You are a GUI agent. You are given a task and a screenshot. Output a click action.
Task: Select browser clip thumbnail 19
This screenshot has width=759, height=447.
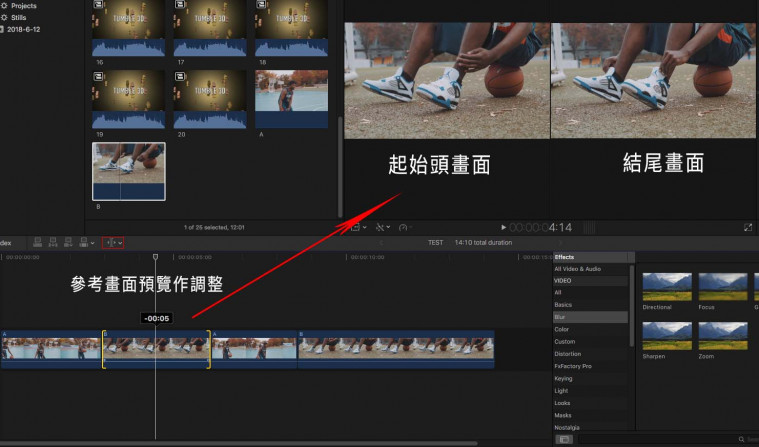(x=128, y=99)
